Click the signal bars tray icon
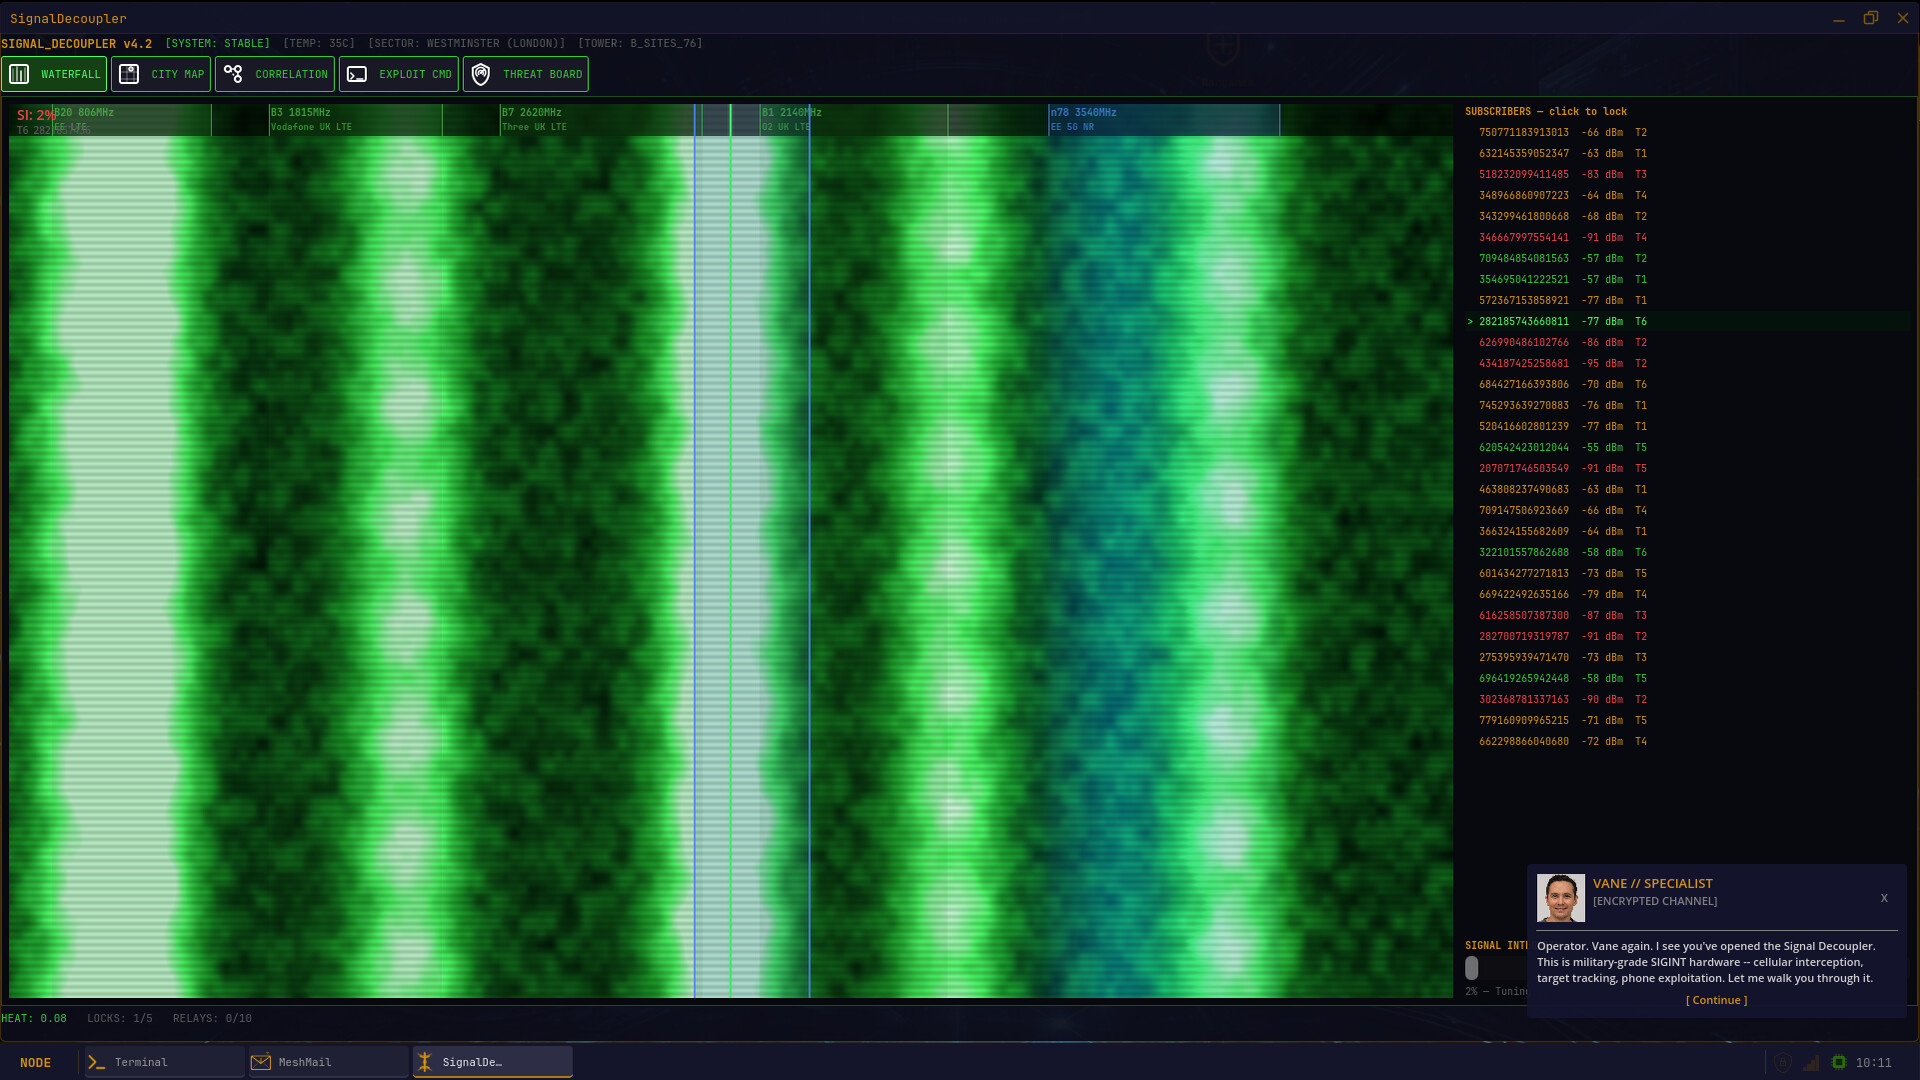This screenshot has width=1920, height=1080. click(x=1810, y=1062)
